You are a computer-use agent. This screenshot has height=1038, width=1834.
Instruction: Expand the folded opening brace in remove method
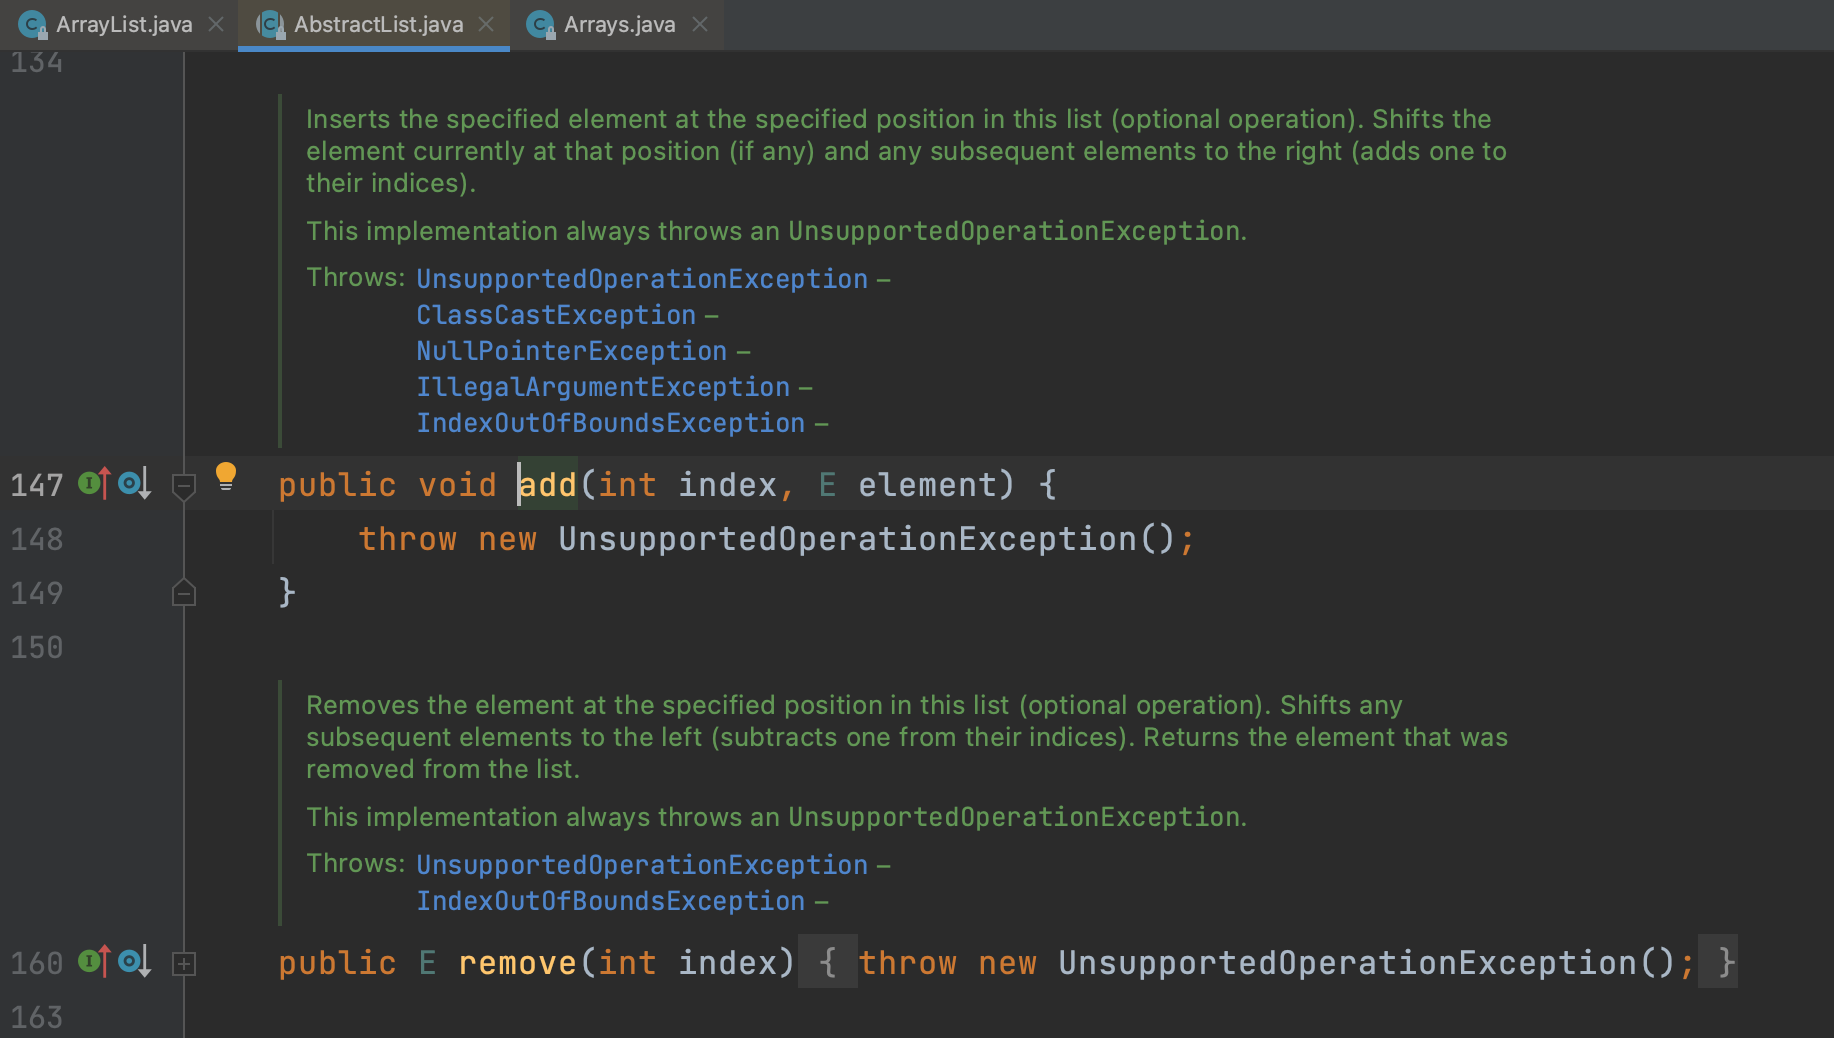(827, 962)
